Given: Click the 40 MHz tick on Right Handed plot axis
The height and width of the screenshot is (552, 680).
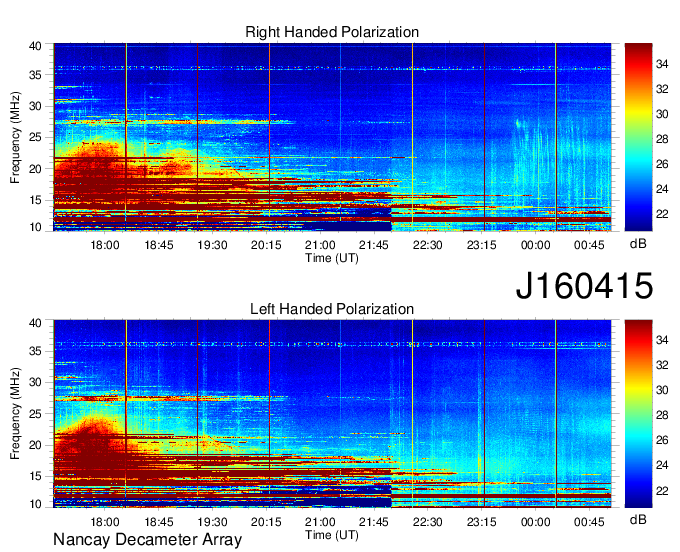Looking at the screenshot, I should 36,46.
